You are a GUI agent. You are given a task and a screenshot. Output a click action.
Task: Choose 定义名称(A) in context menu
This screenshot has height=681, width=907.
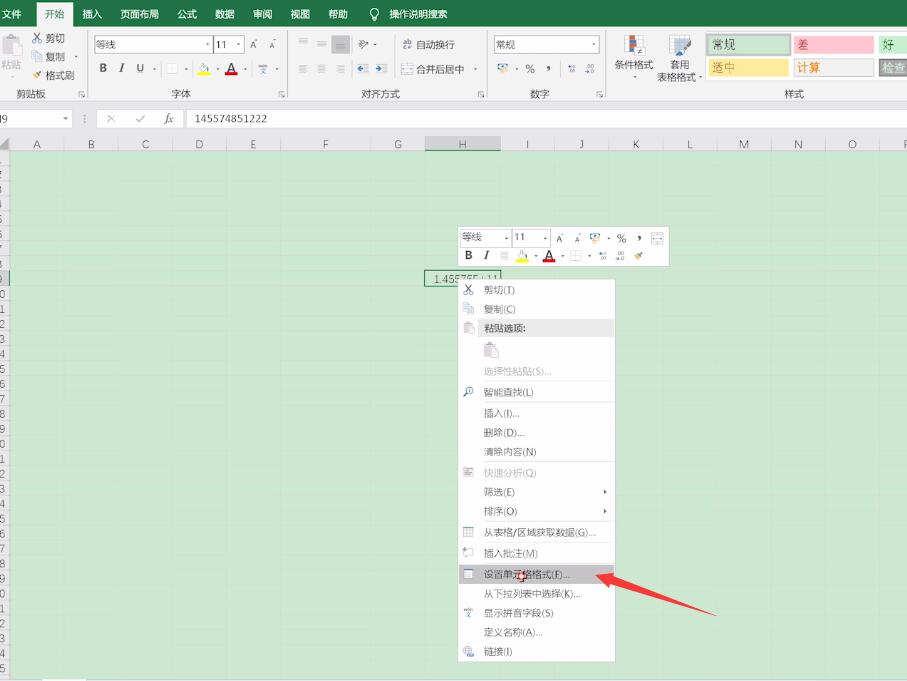(536, 632)
